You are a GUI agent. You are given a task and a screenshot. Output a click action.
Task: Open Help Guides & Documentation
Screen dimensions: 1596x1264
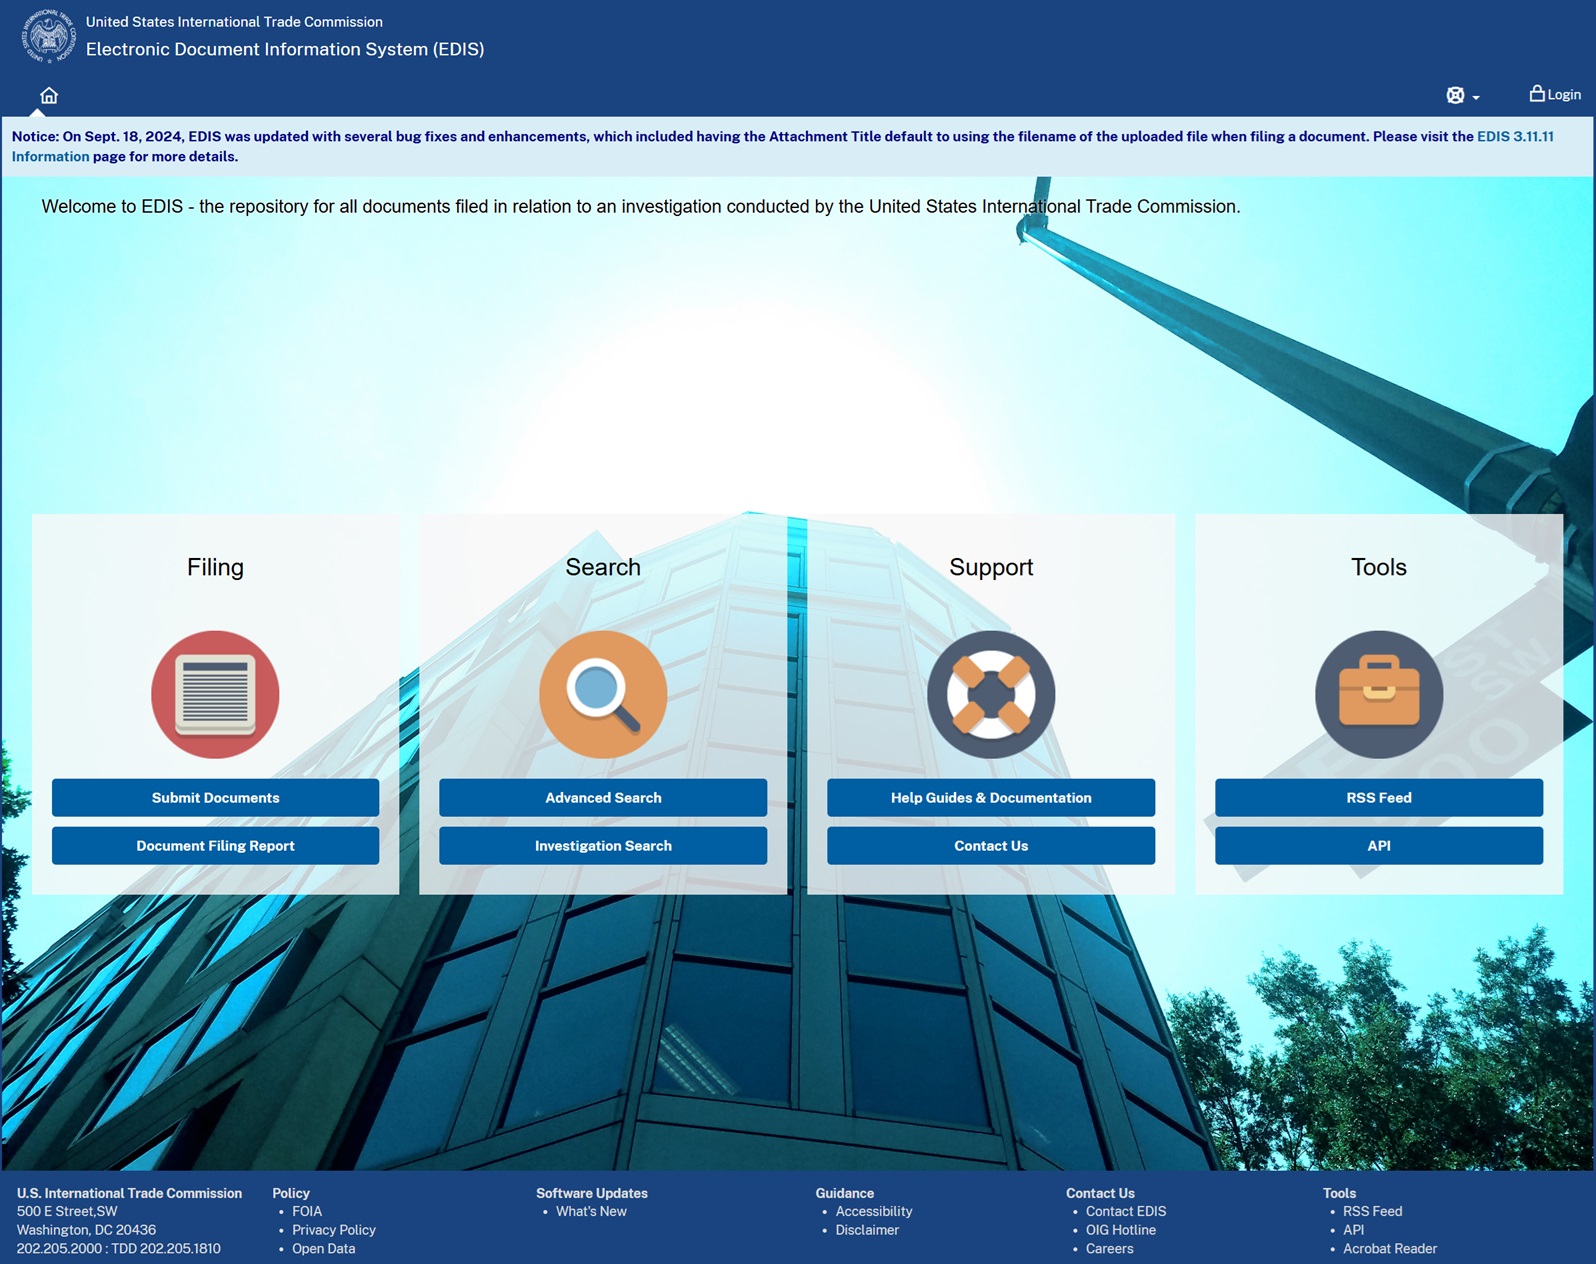click(991, 798)
